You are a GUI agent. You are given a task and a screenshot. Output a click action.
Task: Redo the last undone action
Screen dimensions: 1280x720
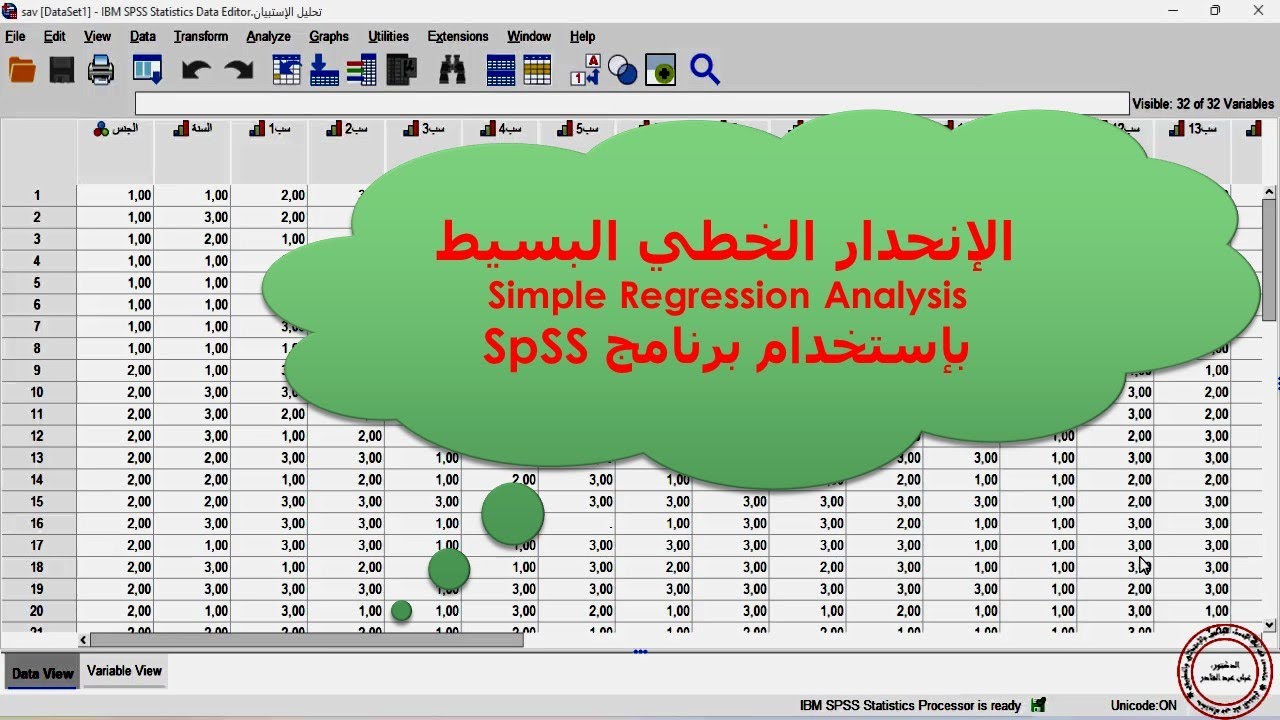238,70
